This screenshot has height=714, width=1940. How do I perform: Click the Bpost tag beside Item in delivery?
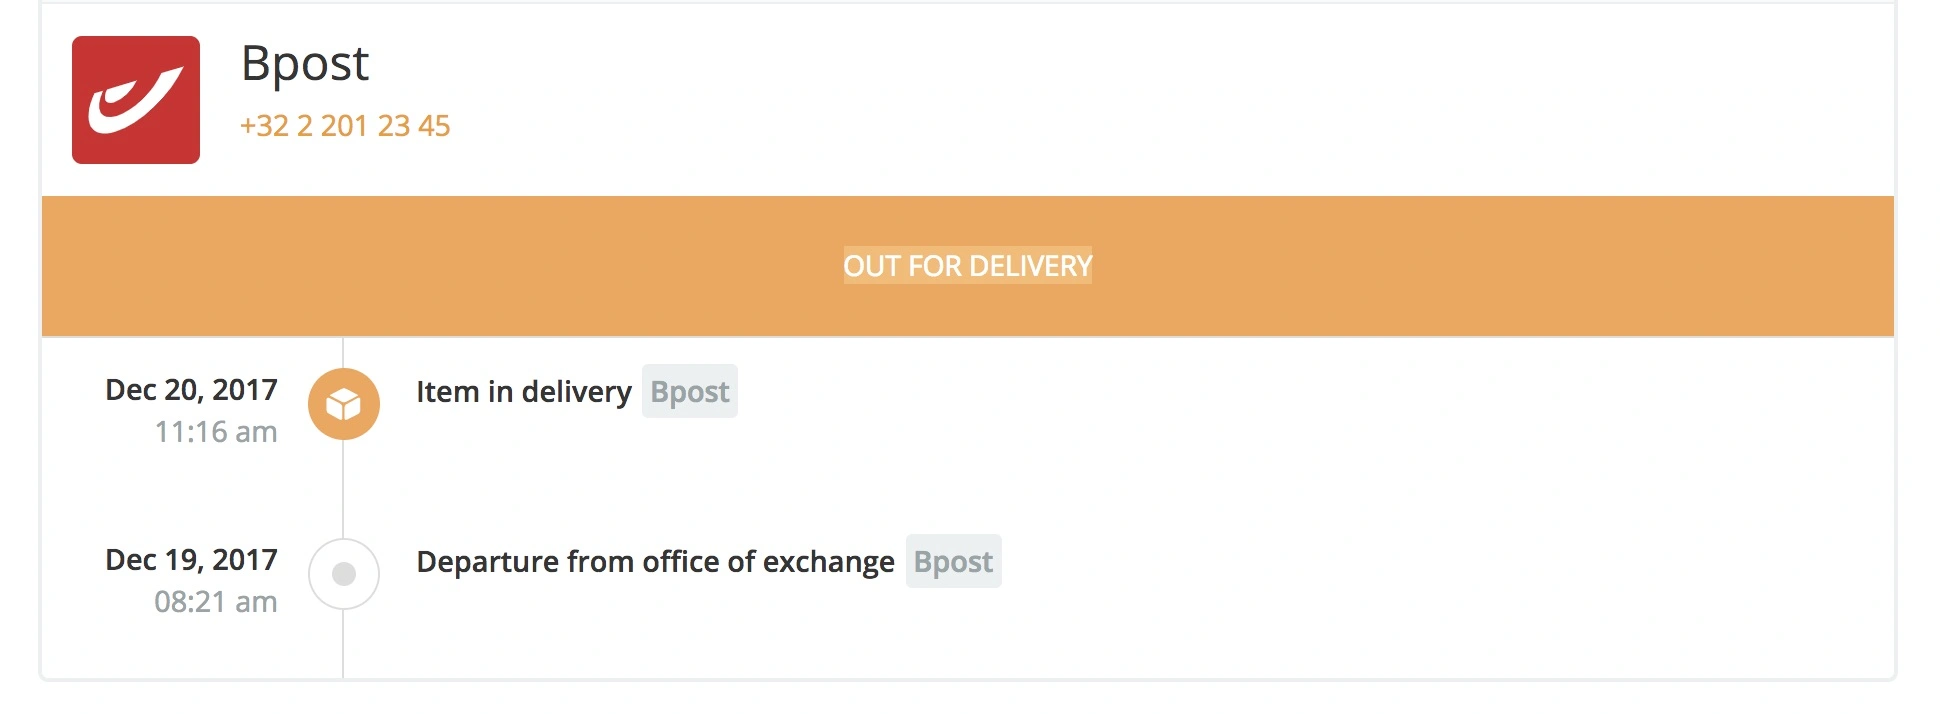(689, 392)
